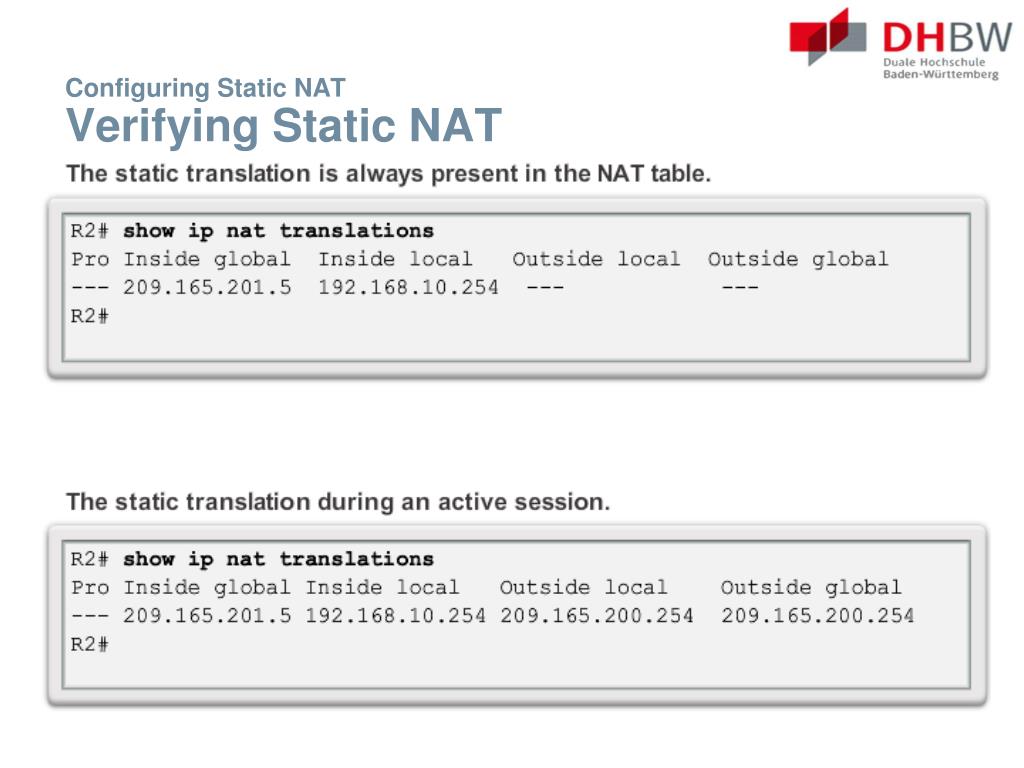Click the final R2# prompt in first terminal box
The height and width of the screenshot is (768, 1024).
[90, 316]
